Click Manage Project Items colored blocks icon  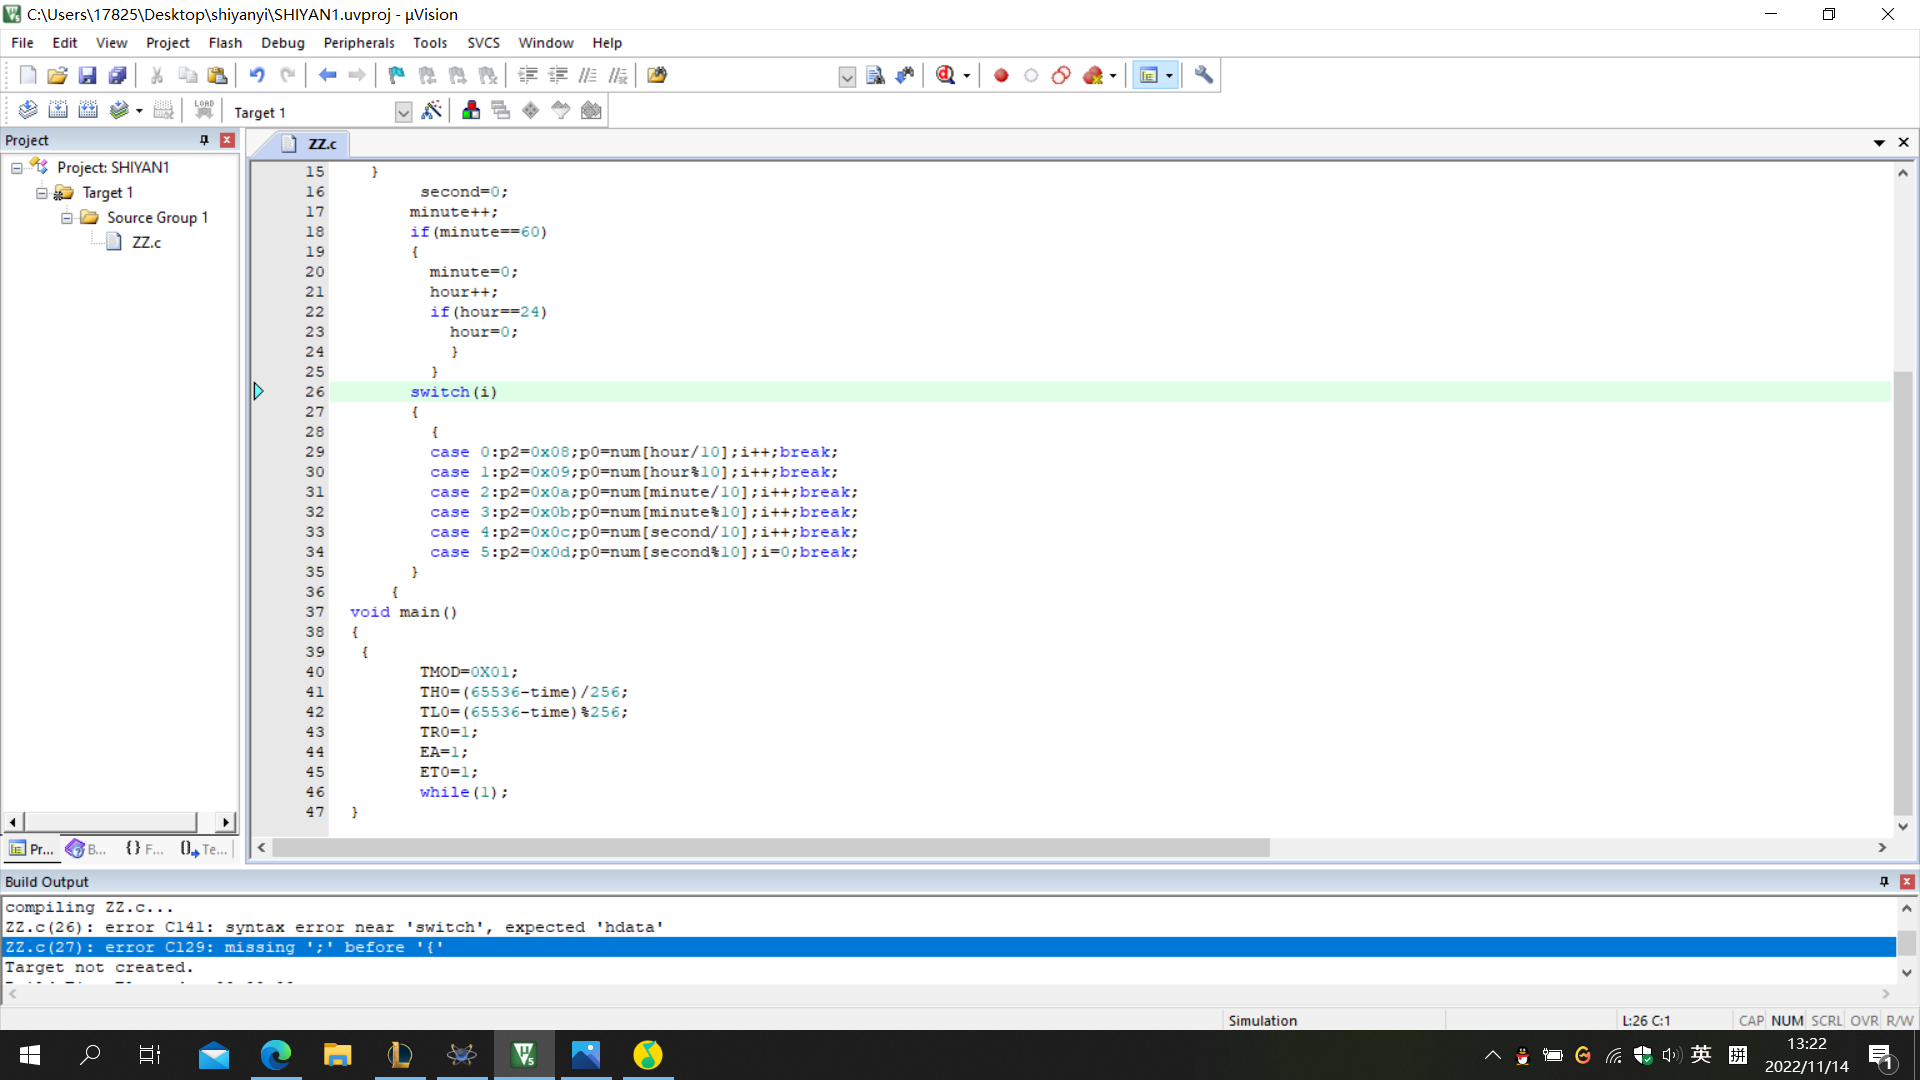pyautogui.click(x=471, y=111)
